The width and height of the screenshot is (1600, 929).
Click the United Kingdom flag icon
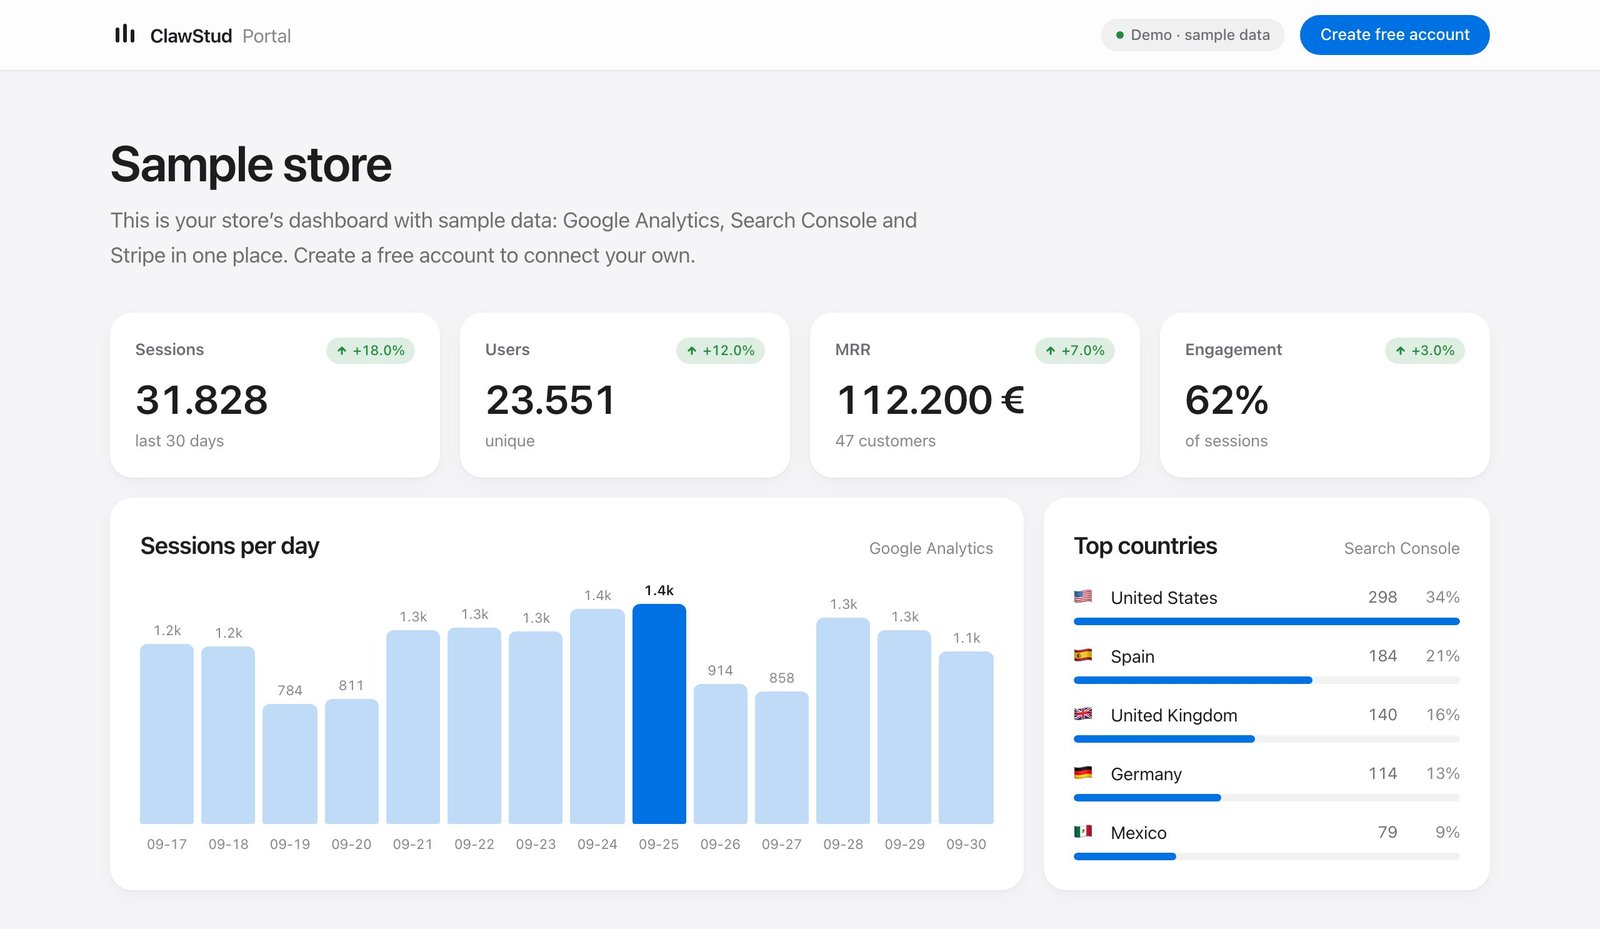(x=1083, y=715)
